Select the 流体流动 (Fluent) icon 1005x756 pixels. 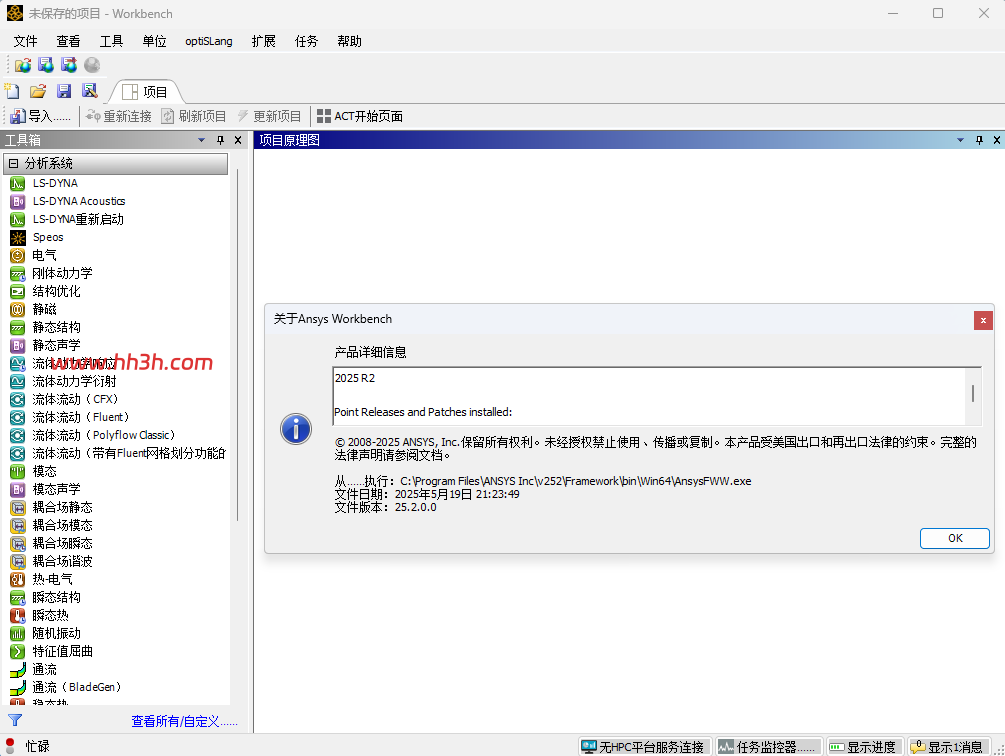[x=18, y=417]
